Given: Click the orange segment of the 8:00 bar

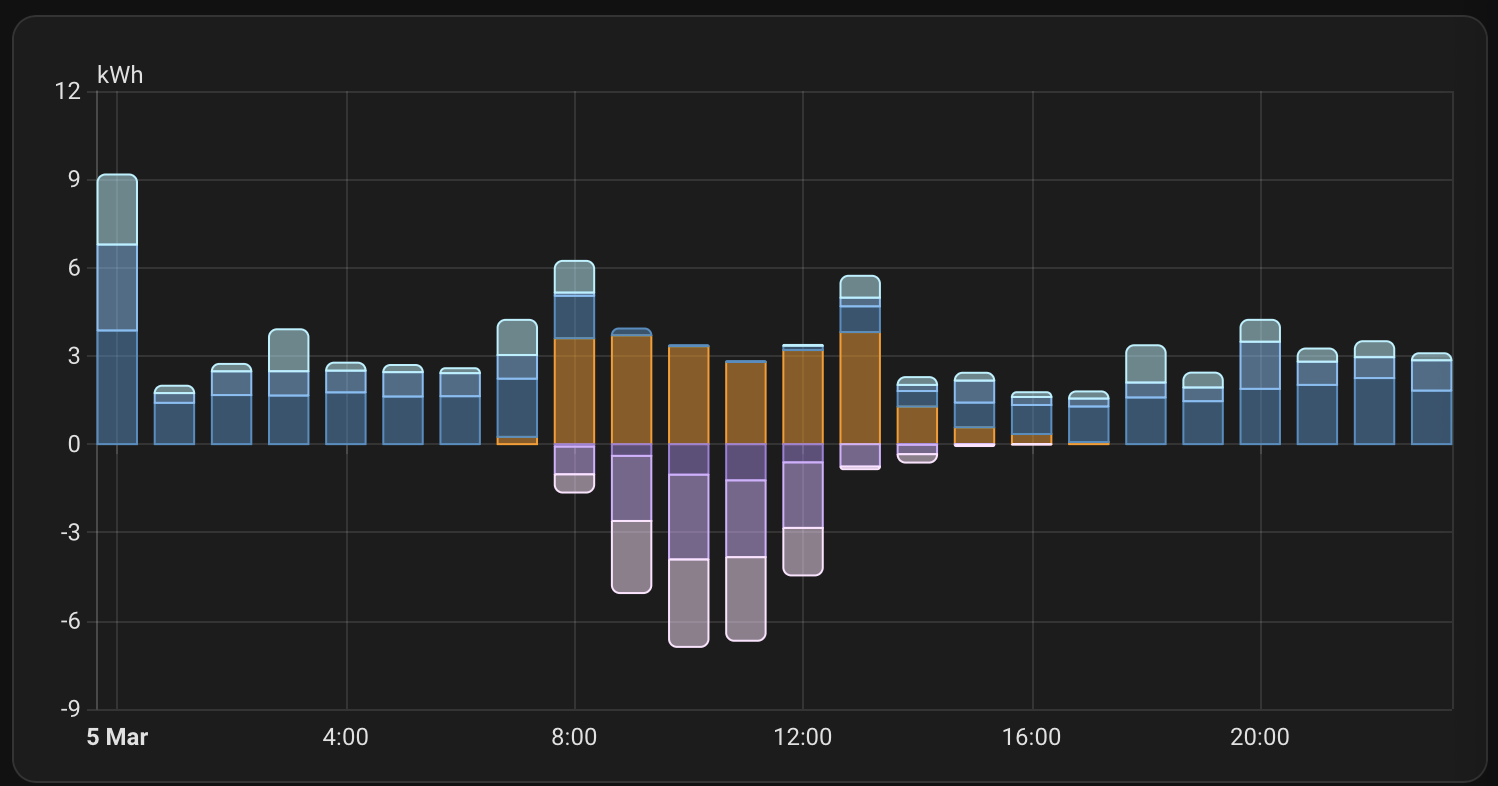Looking at the screenshot, I should pyautogui.click(x=574, y=391).
